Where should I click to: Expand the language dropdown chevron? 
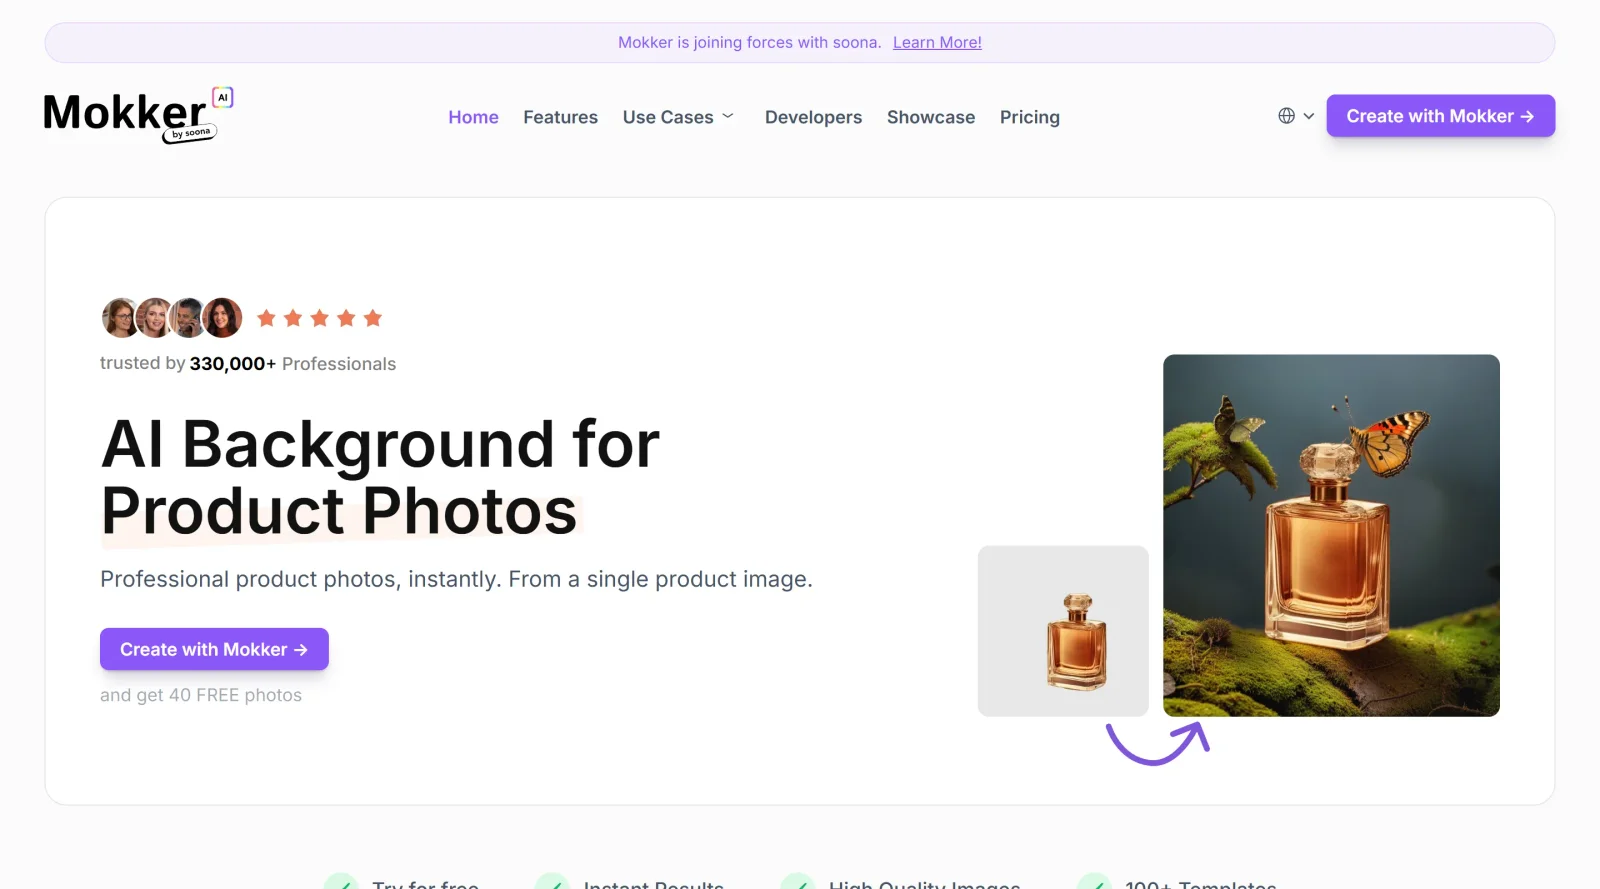1308,116
